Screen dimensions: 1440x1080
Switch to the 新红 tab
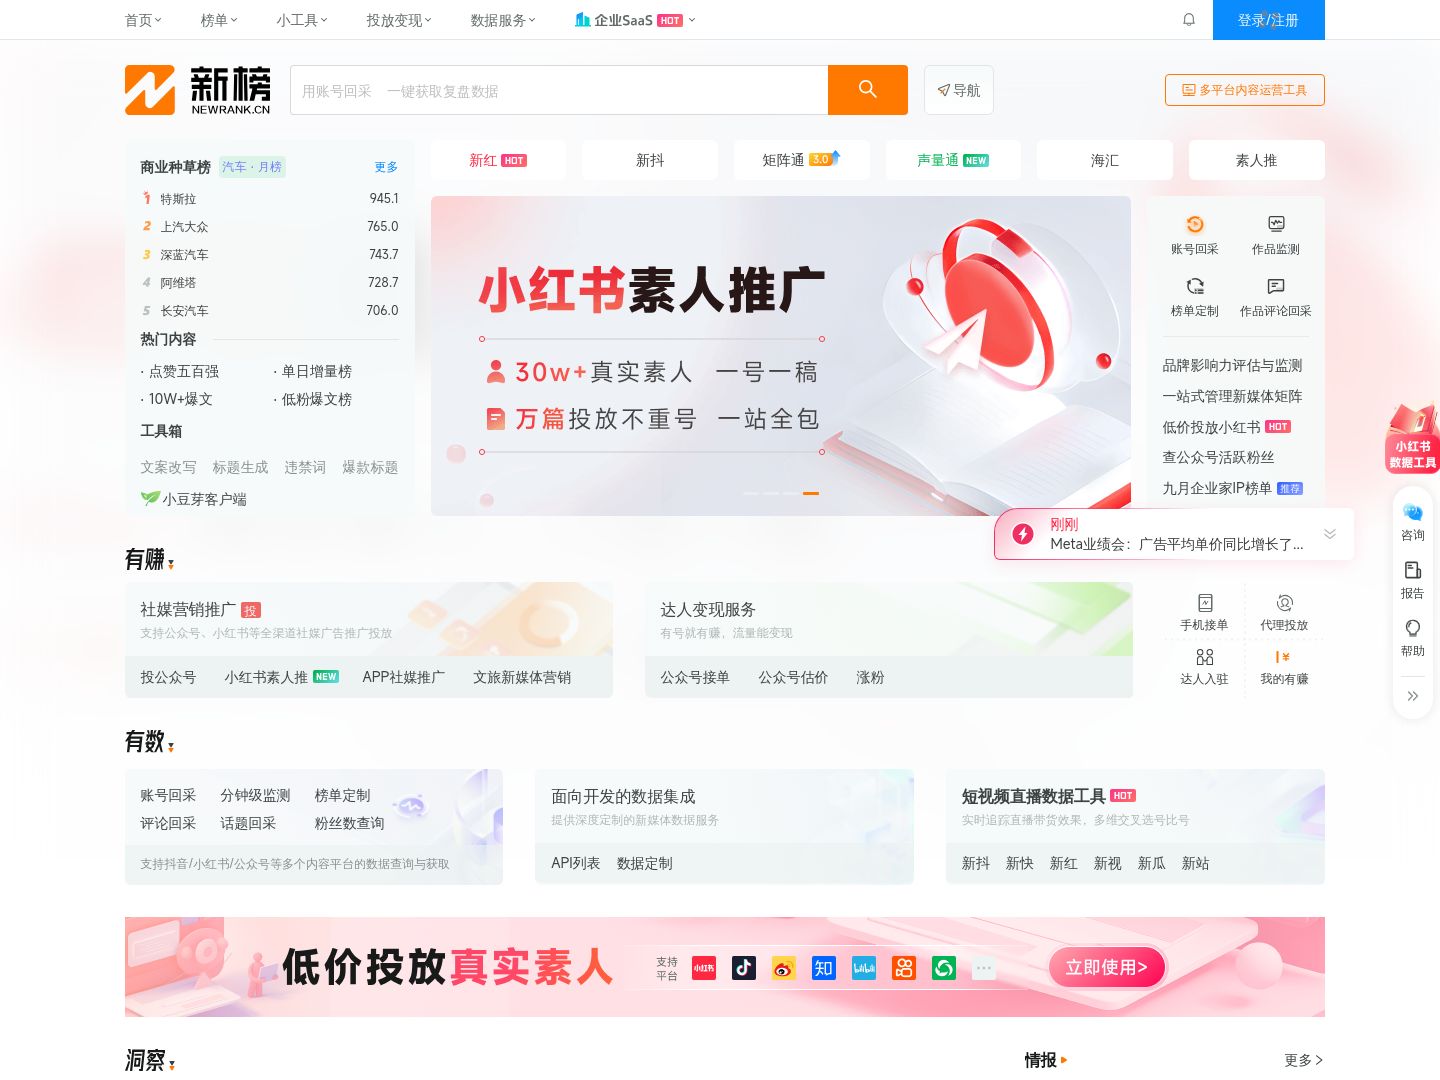pyautogui.click(x=498, y=160)
